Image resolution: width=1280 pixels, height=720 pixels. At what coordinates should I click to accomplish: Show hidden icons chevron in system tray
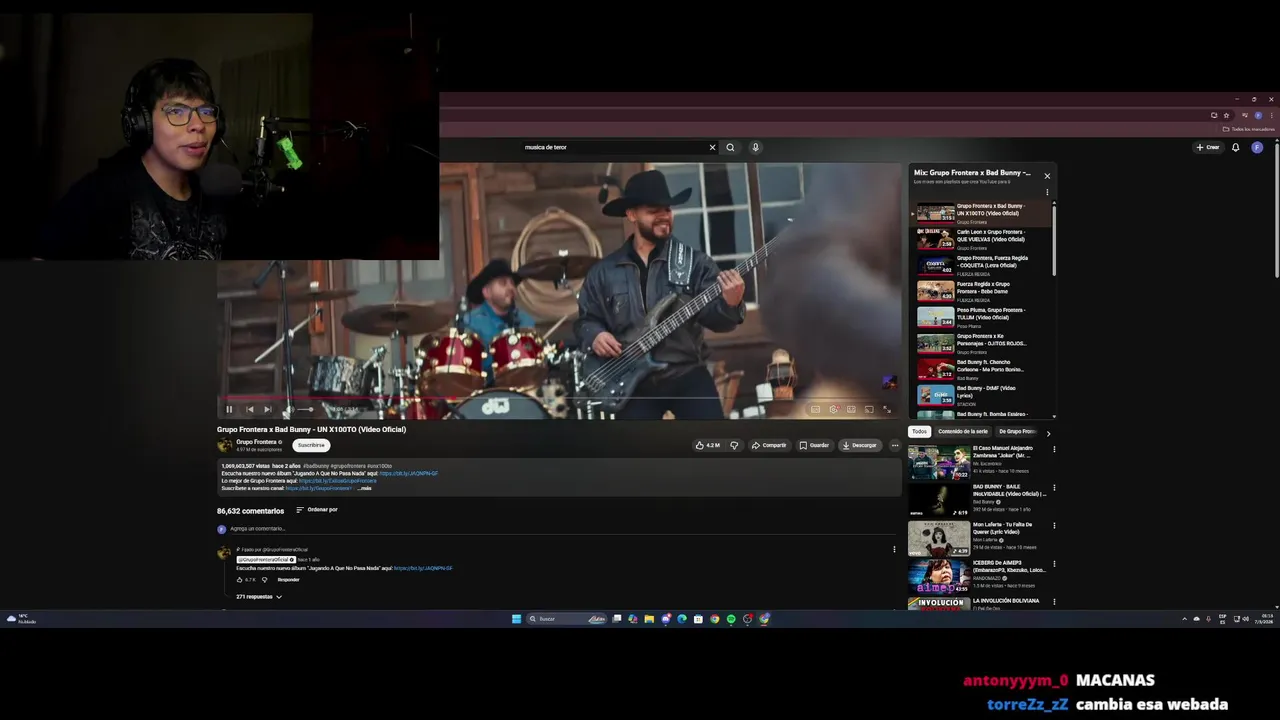point(1185,619)
